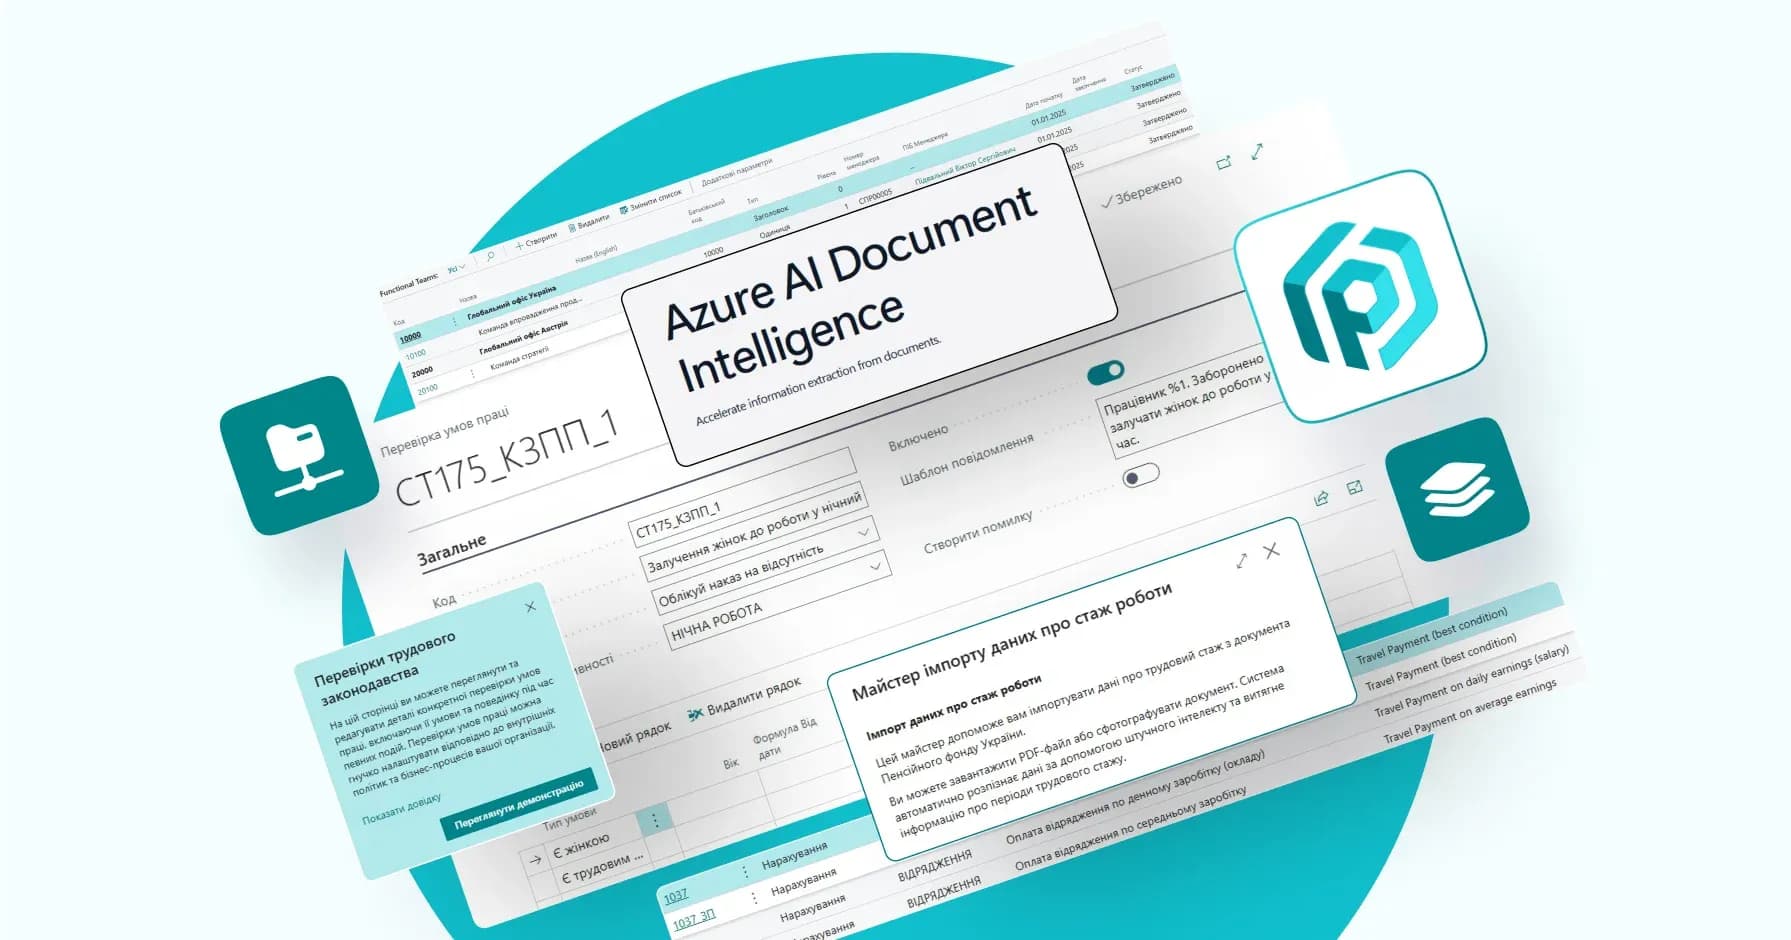This screenshot has height=940, width=1791.
Task: Click the search magnifier in Functional Teams list
Action: click(x=490, y=256)
